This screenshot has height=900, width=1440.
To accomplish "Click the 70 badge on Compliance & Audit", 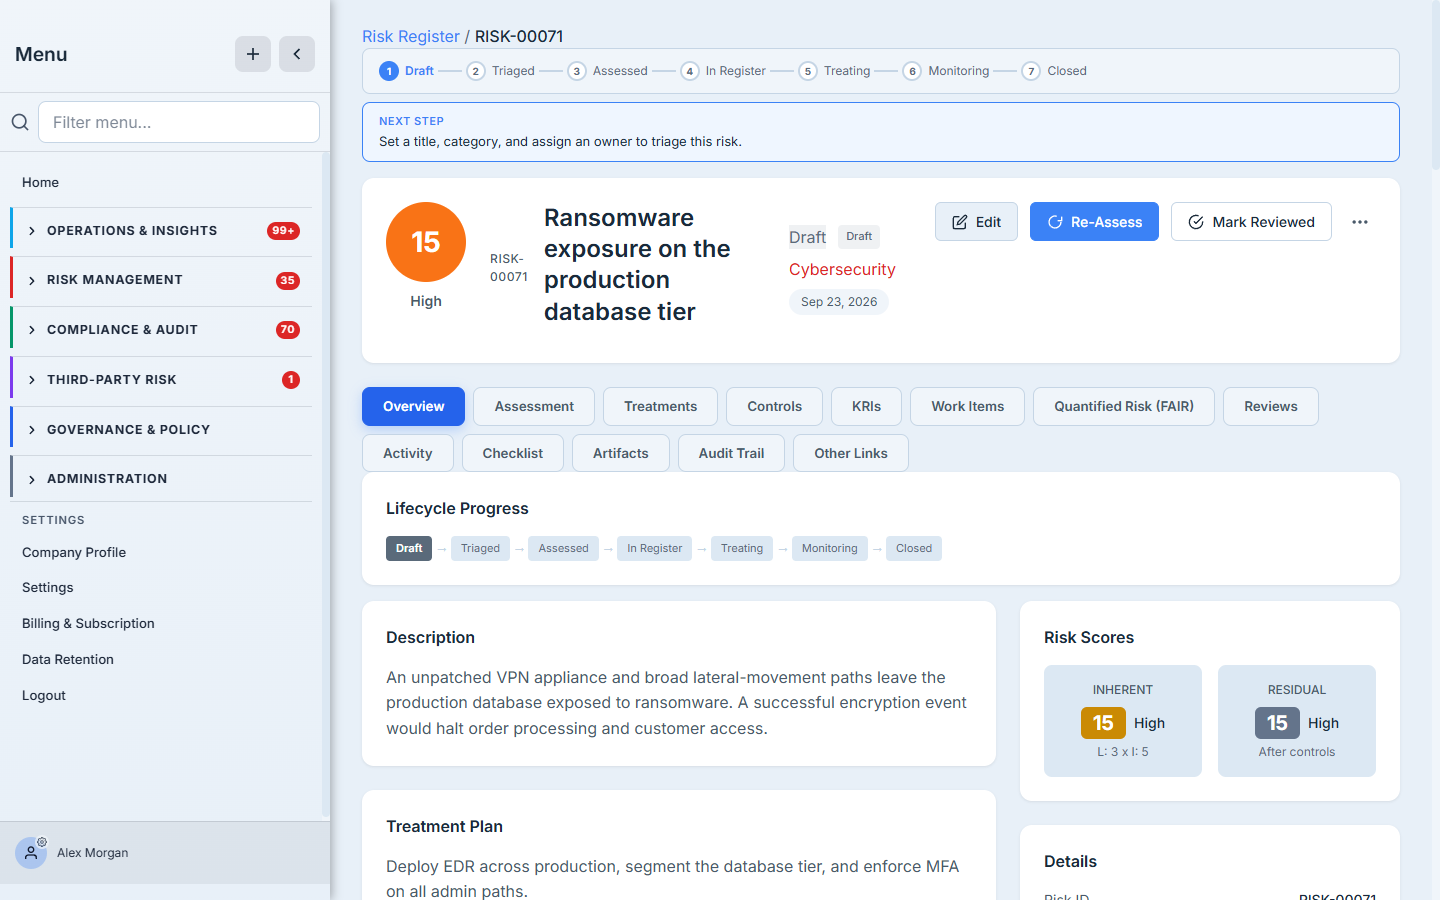I will (x=288, y=330).
